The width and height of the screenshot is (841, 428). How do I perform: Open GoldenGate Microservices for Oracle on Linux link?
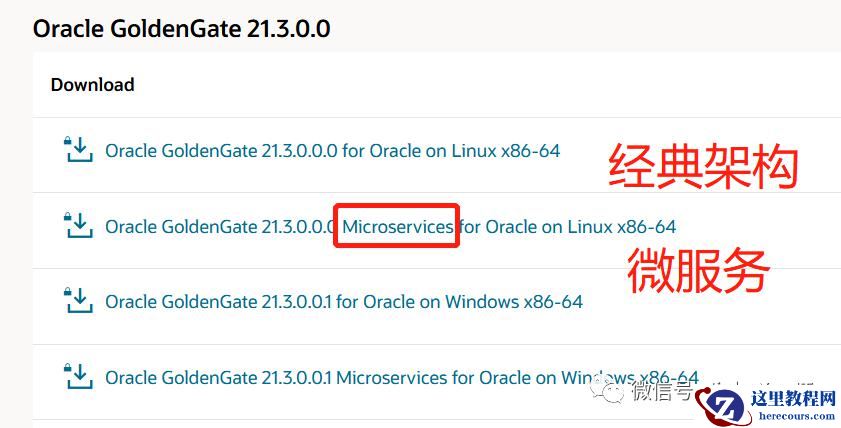point(390,226)
